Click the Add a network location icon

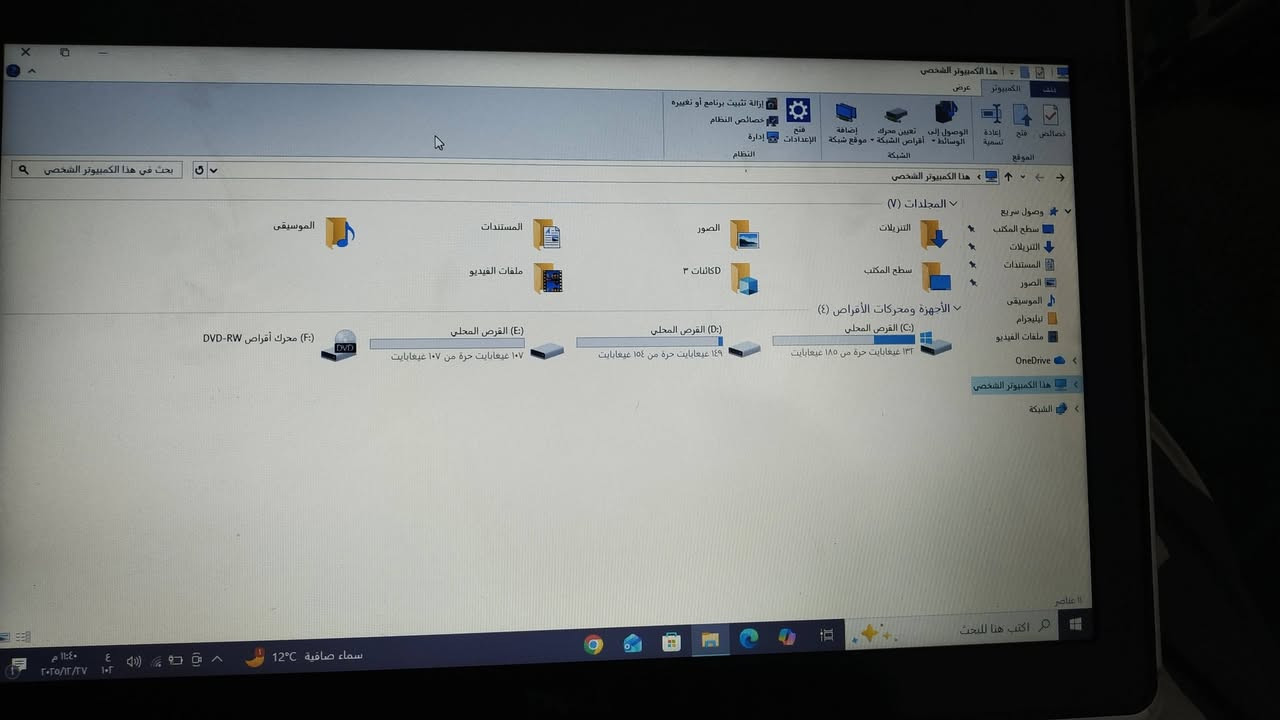tap(846, 113)
